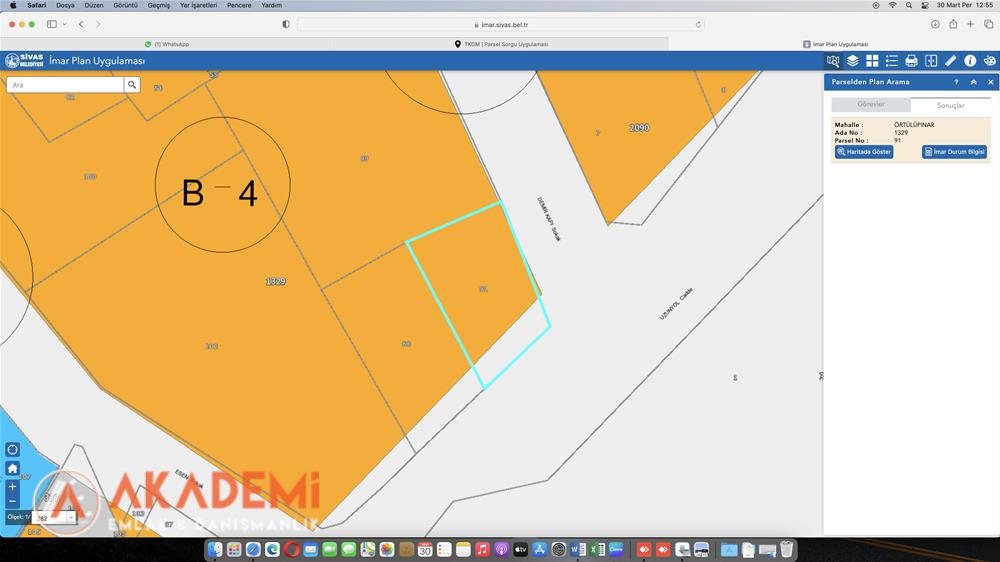Open the map layers icon
This screenshot has height=562, width=1000.
click(x=853, y=61)
